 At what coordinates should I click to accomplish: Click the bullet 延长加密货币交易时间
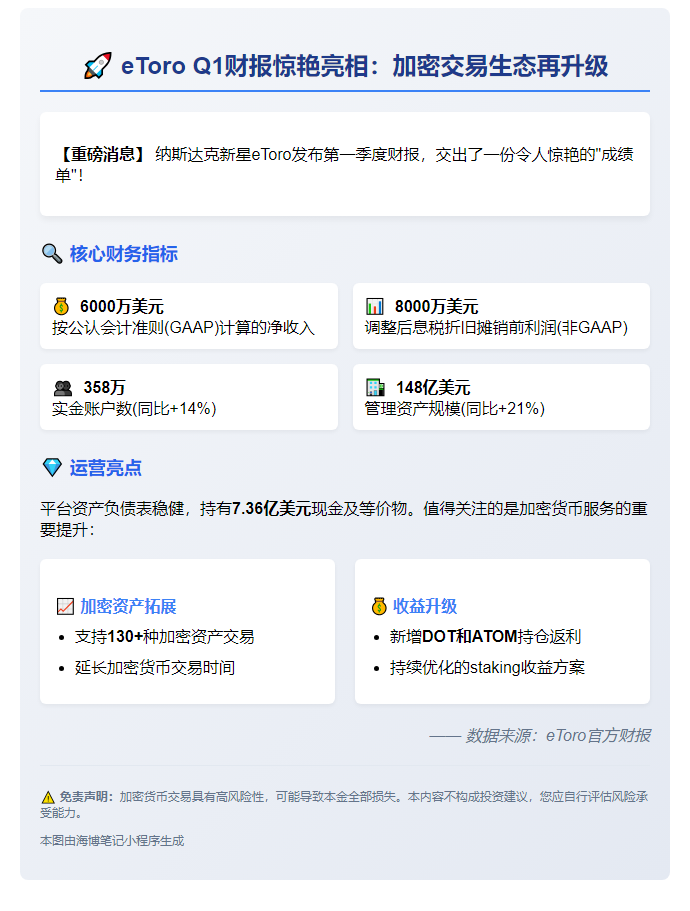[x=155, y=668]
